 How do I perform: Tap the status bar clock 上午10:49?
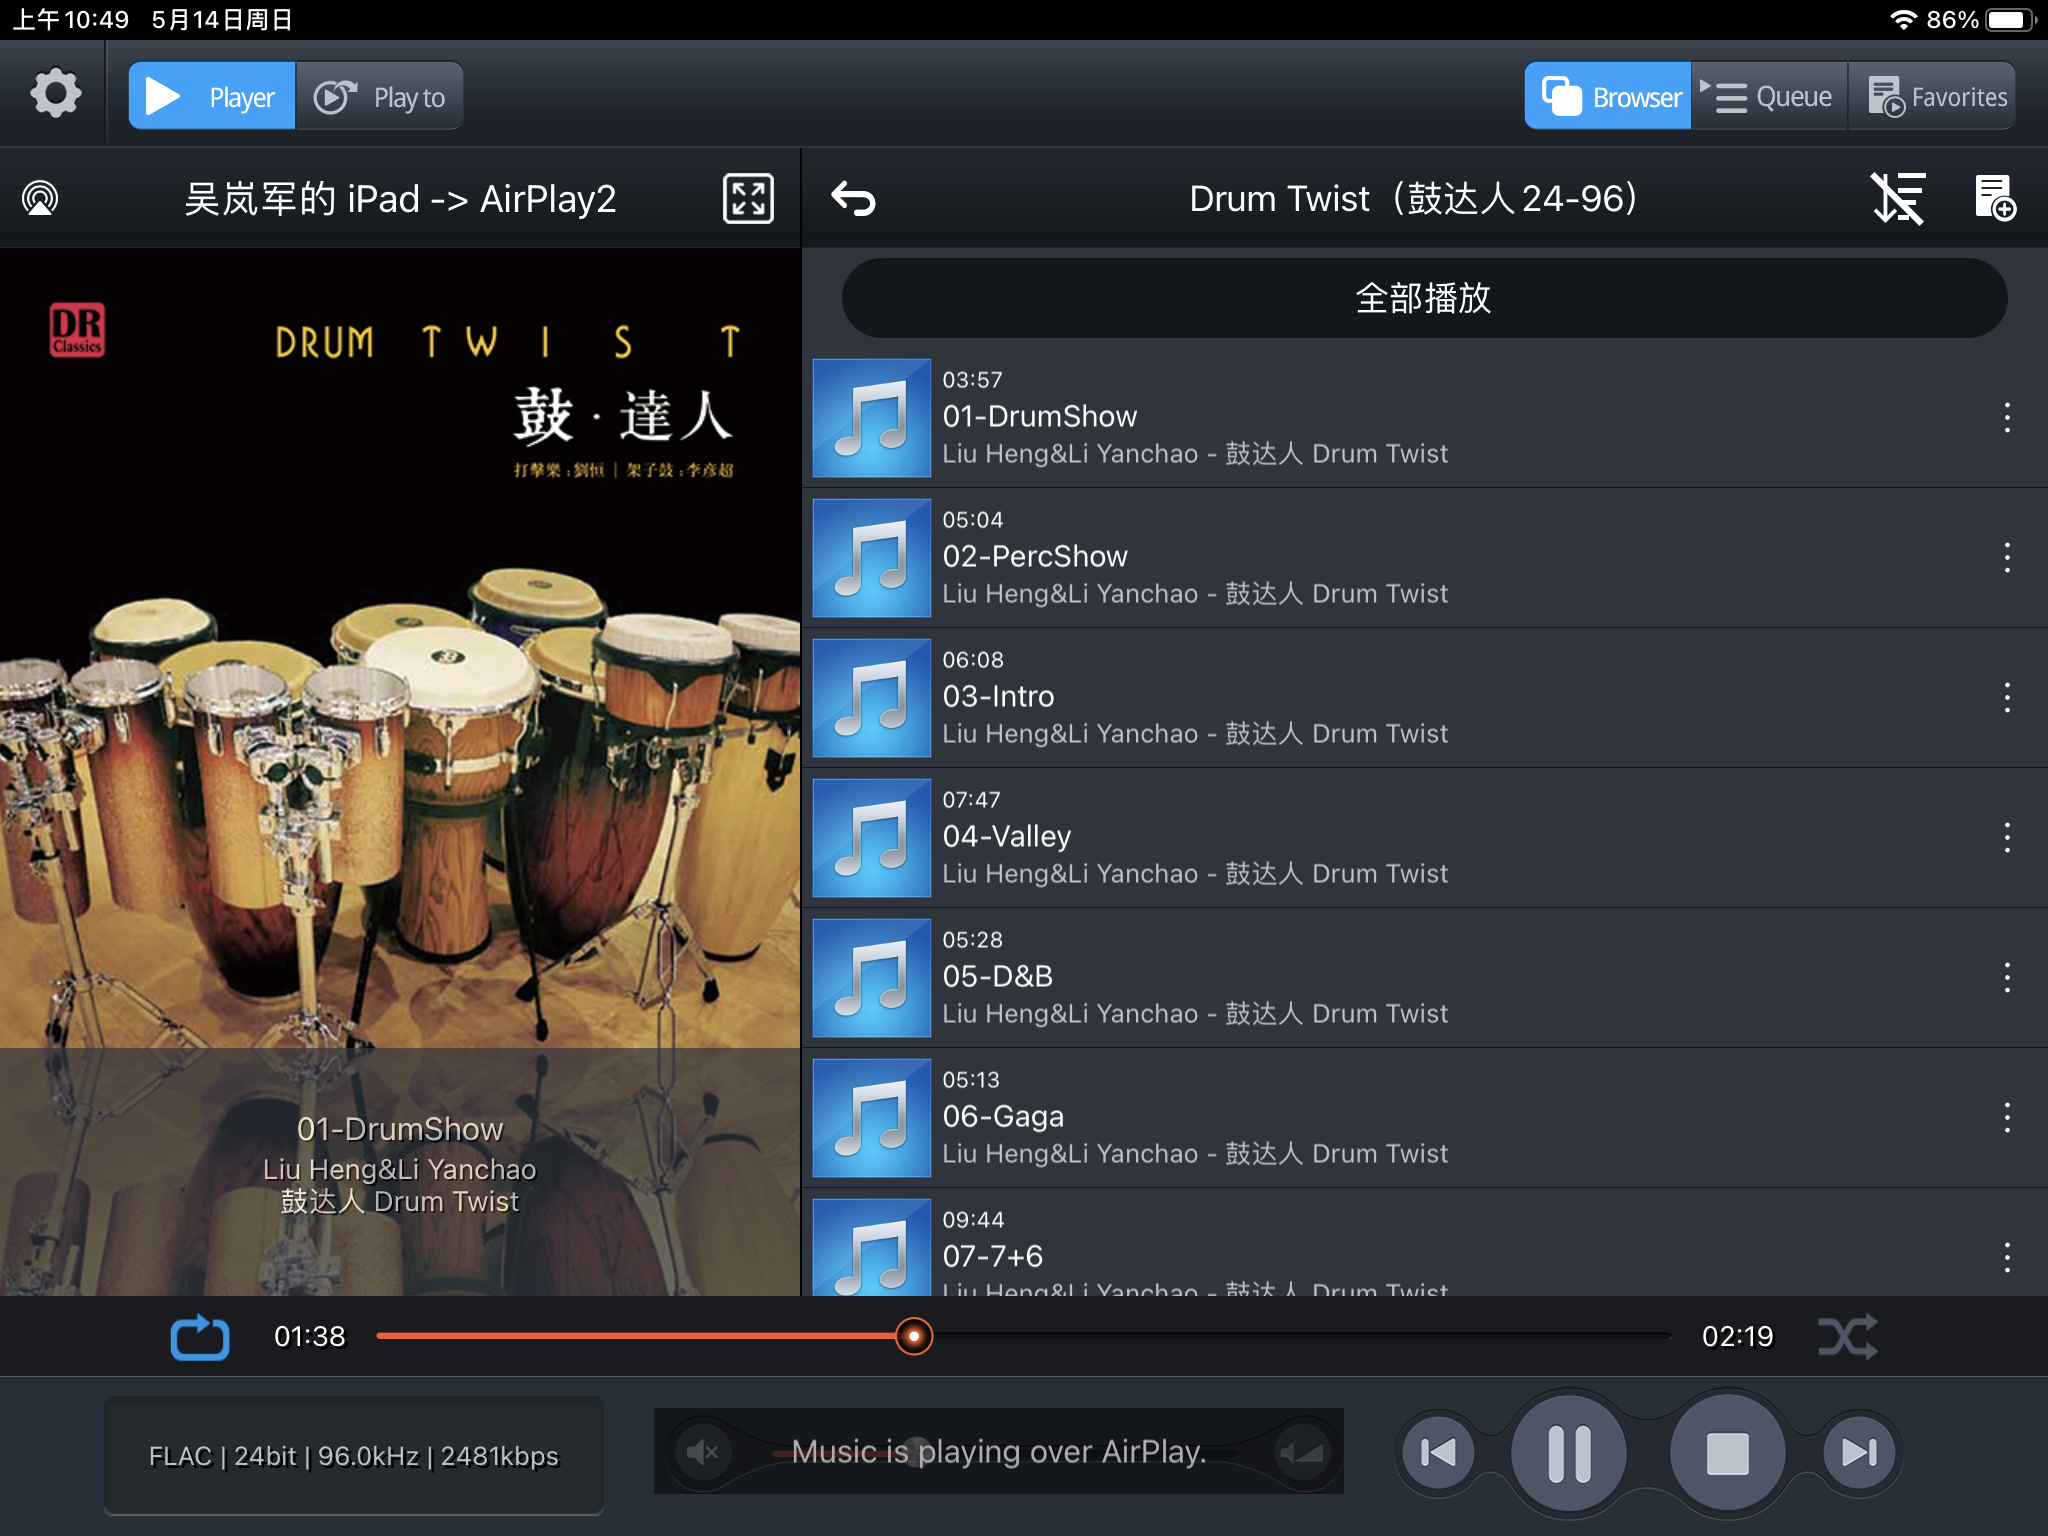[x=71, y=20]
